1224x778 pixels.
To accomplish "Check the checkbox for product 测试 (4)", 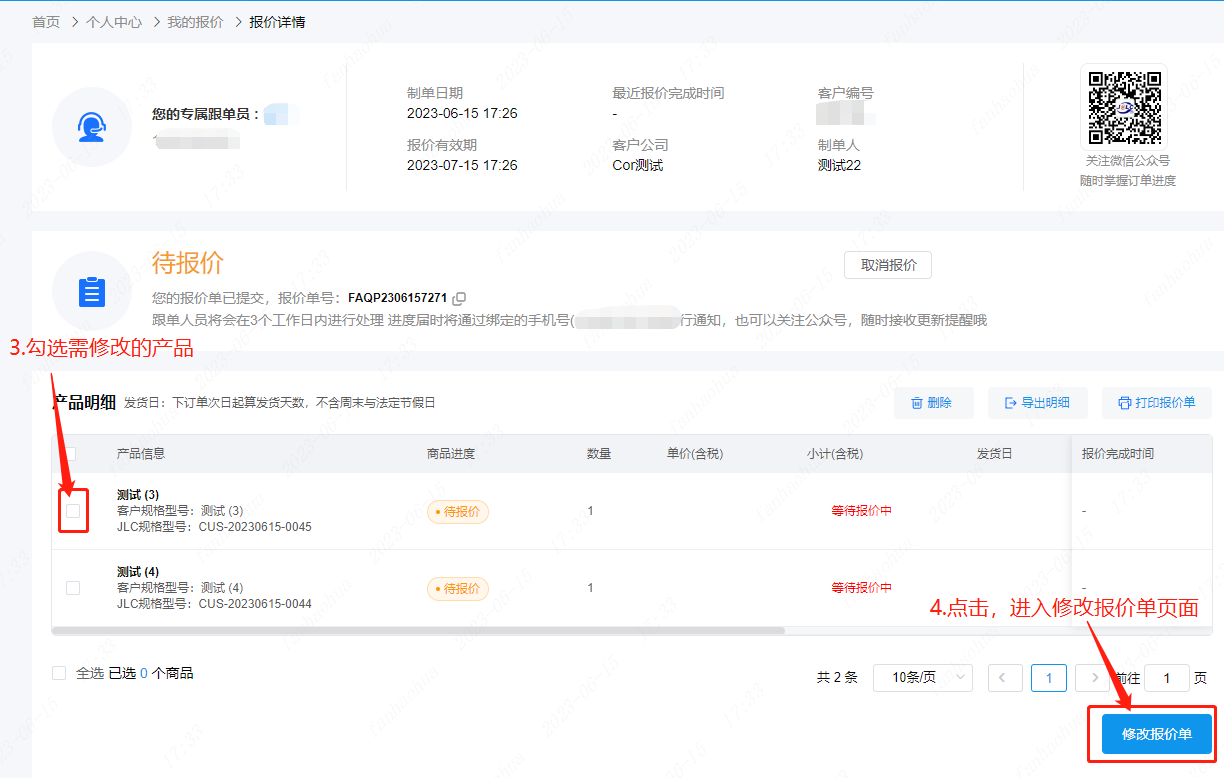I will [x=73, y=588].
